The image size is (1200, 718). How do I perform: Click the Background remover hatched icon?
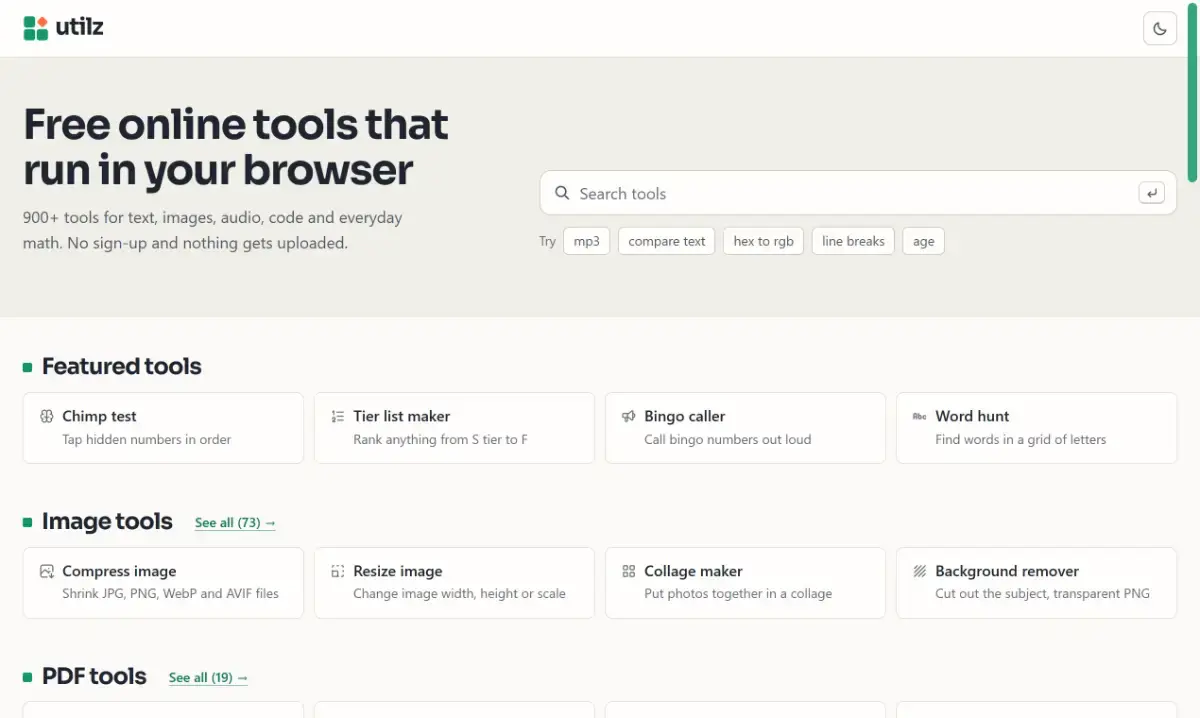tap(919, 571)
